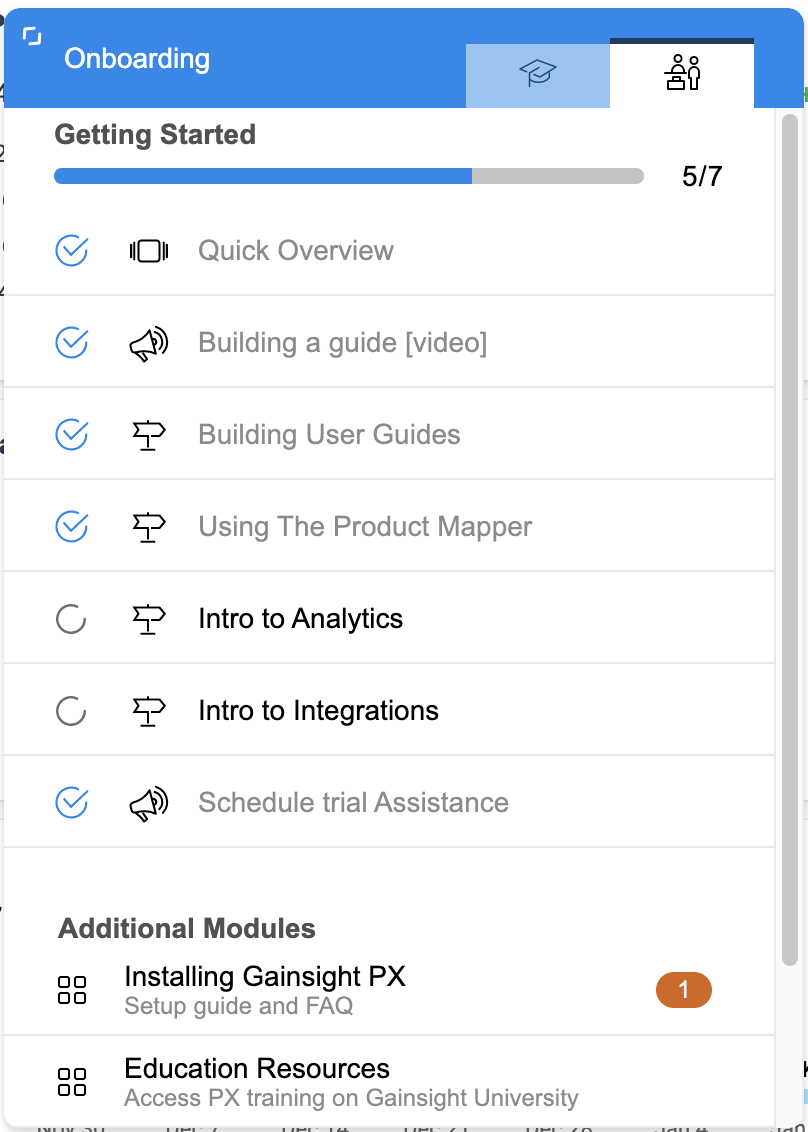Open the Building a guide video link
The width and height of the screenshot is (808, 1132).
pyautogui.click(x=342, y=344)
